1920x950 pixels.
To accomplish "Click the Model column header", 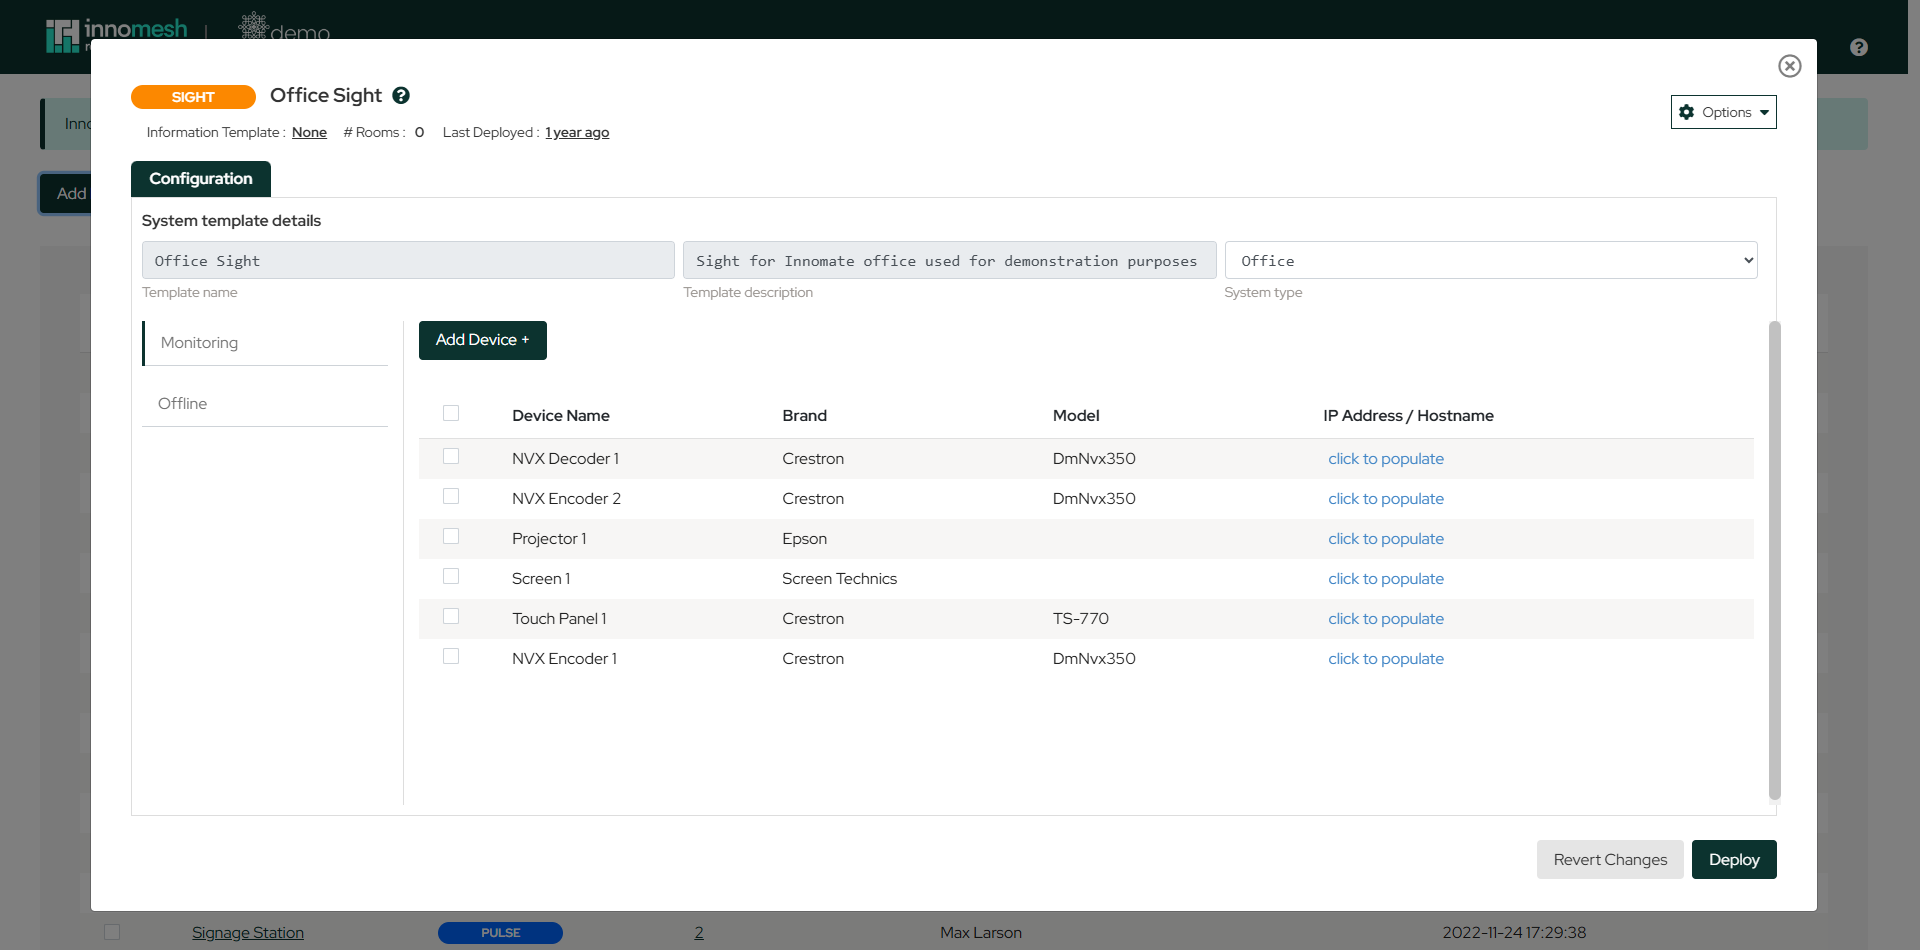I will coord(1076,416).
